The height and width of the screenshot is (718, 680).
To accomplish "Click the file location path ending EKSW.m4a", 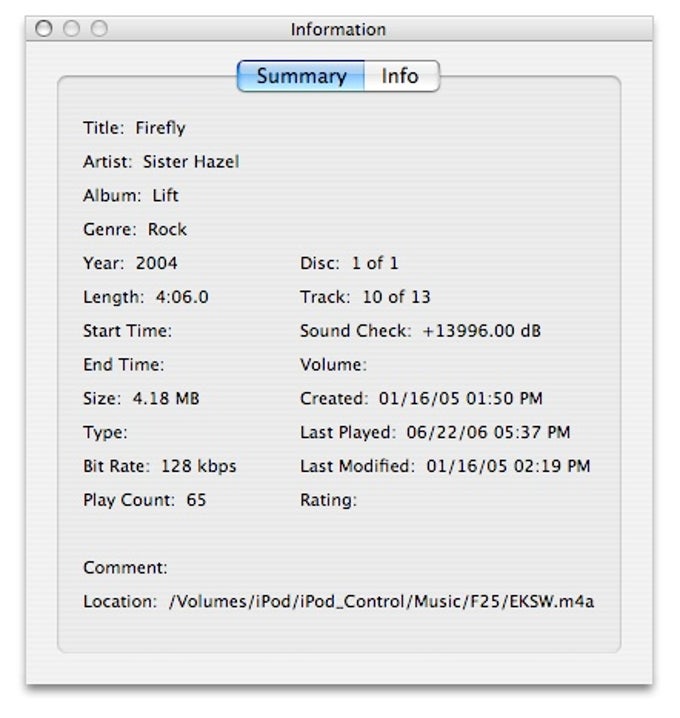I will pos(381,602).
